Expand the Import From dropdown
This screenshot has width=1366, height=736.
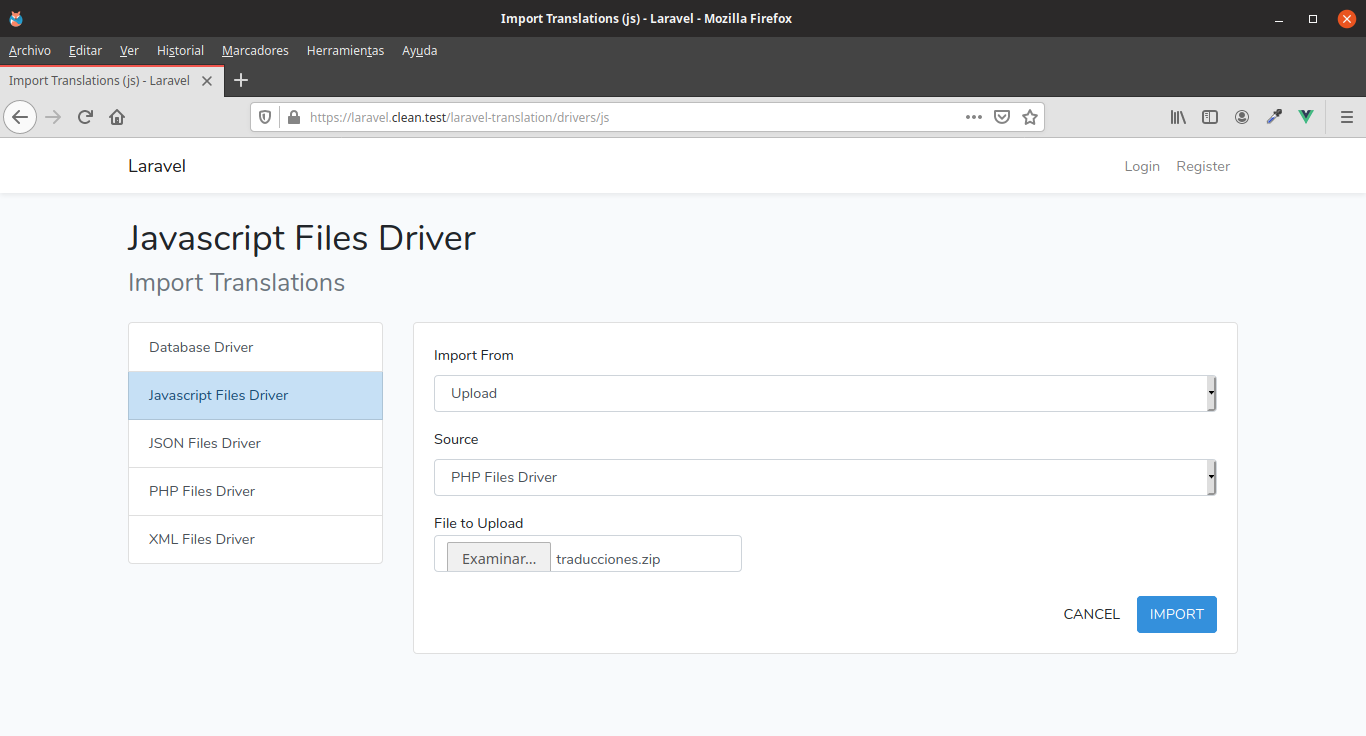[x=824, y=394]
